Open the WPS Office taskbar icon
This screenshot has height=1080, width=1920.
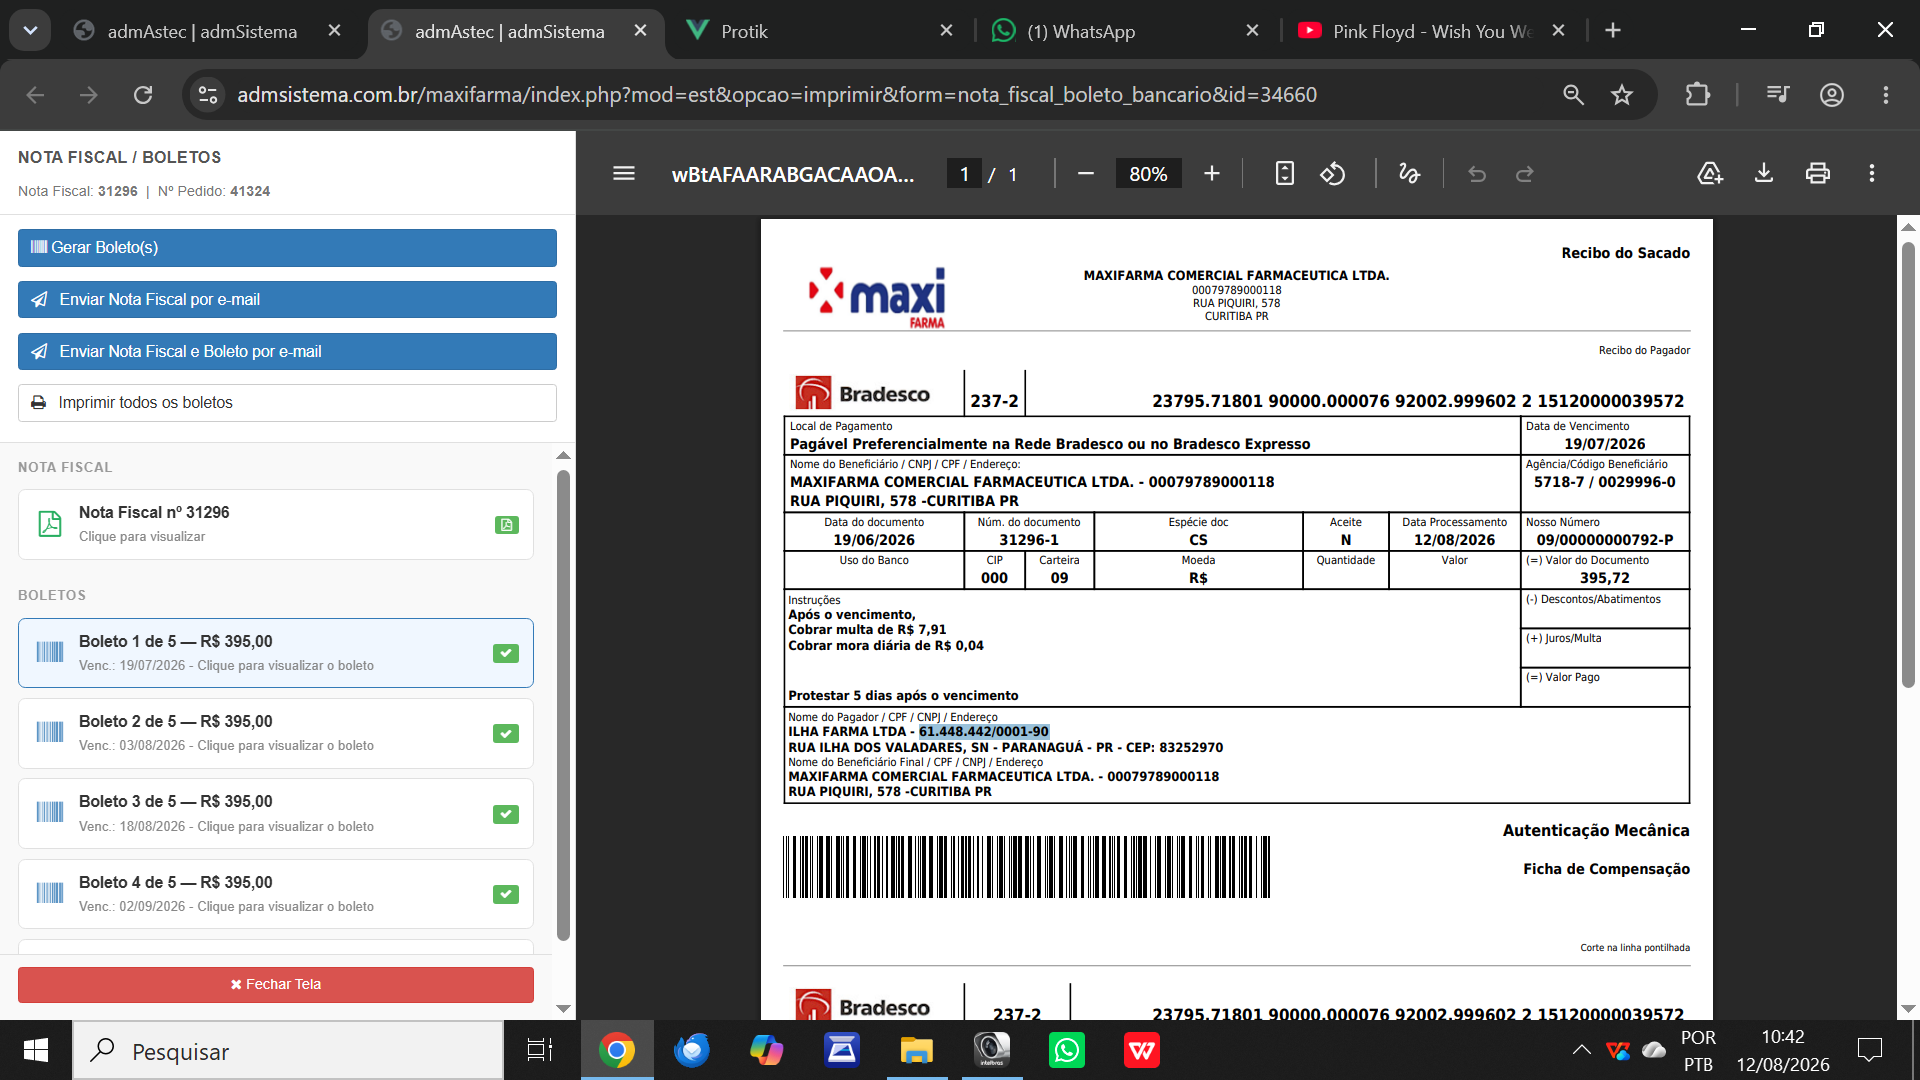point(1142,1051)
